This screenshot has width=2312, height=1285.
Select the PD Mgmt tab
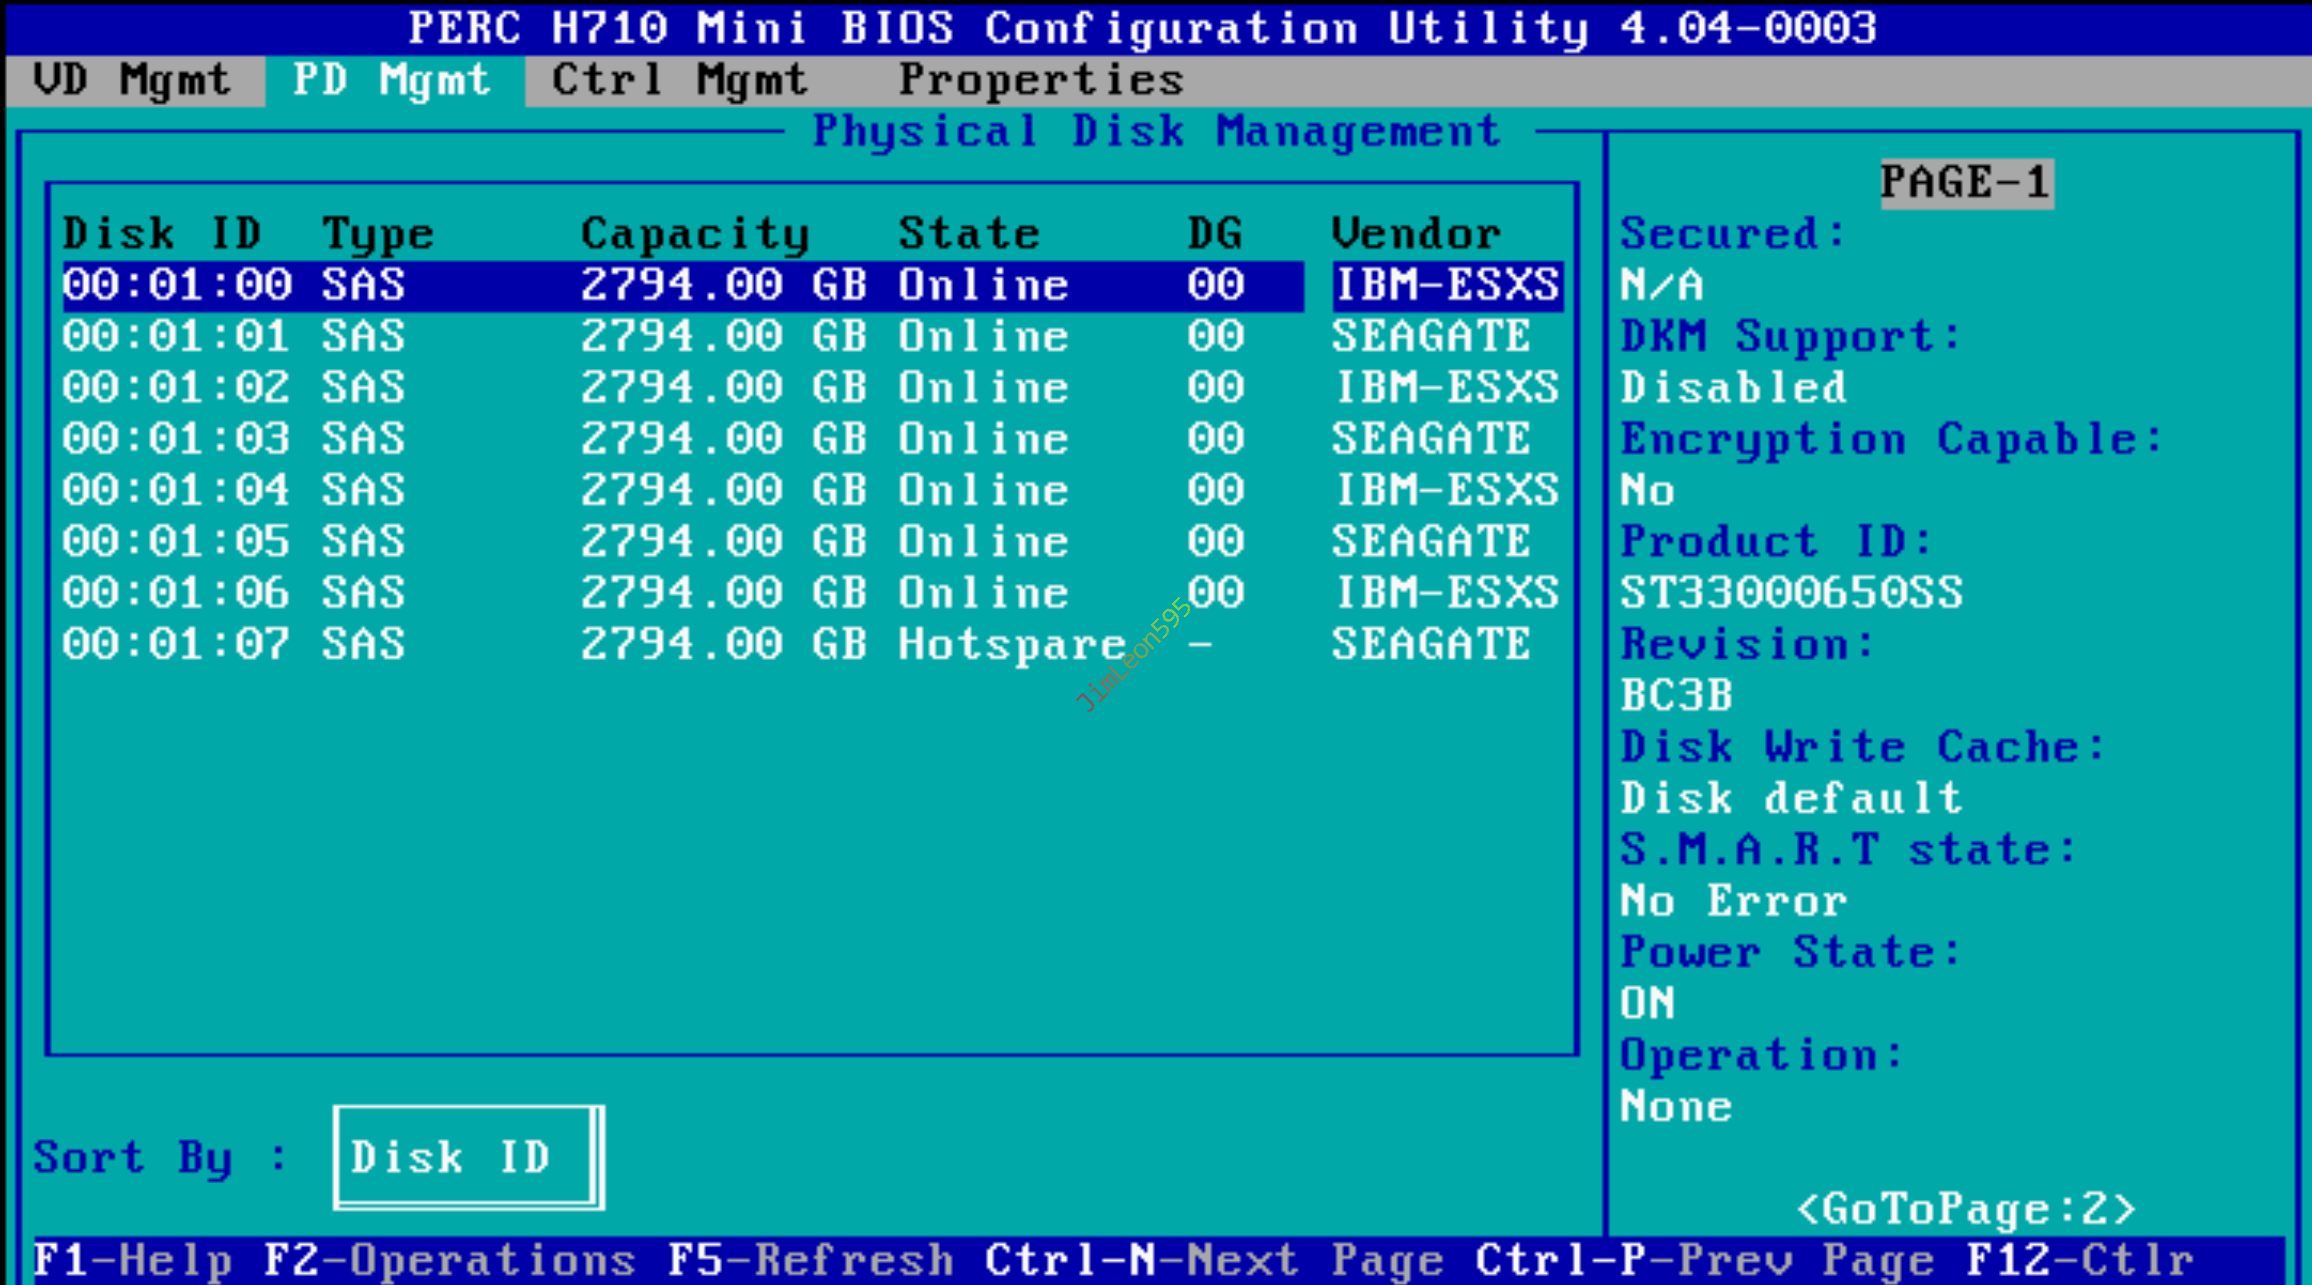coord(392,80)
